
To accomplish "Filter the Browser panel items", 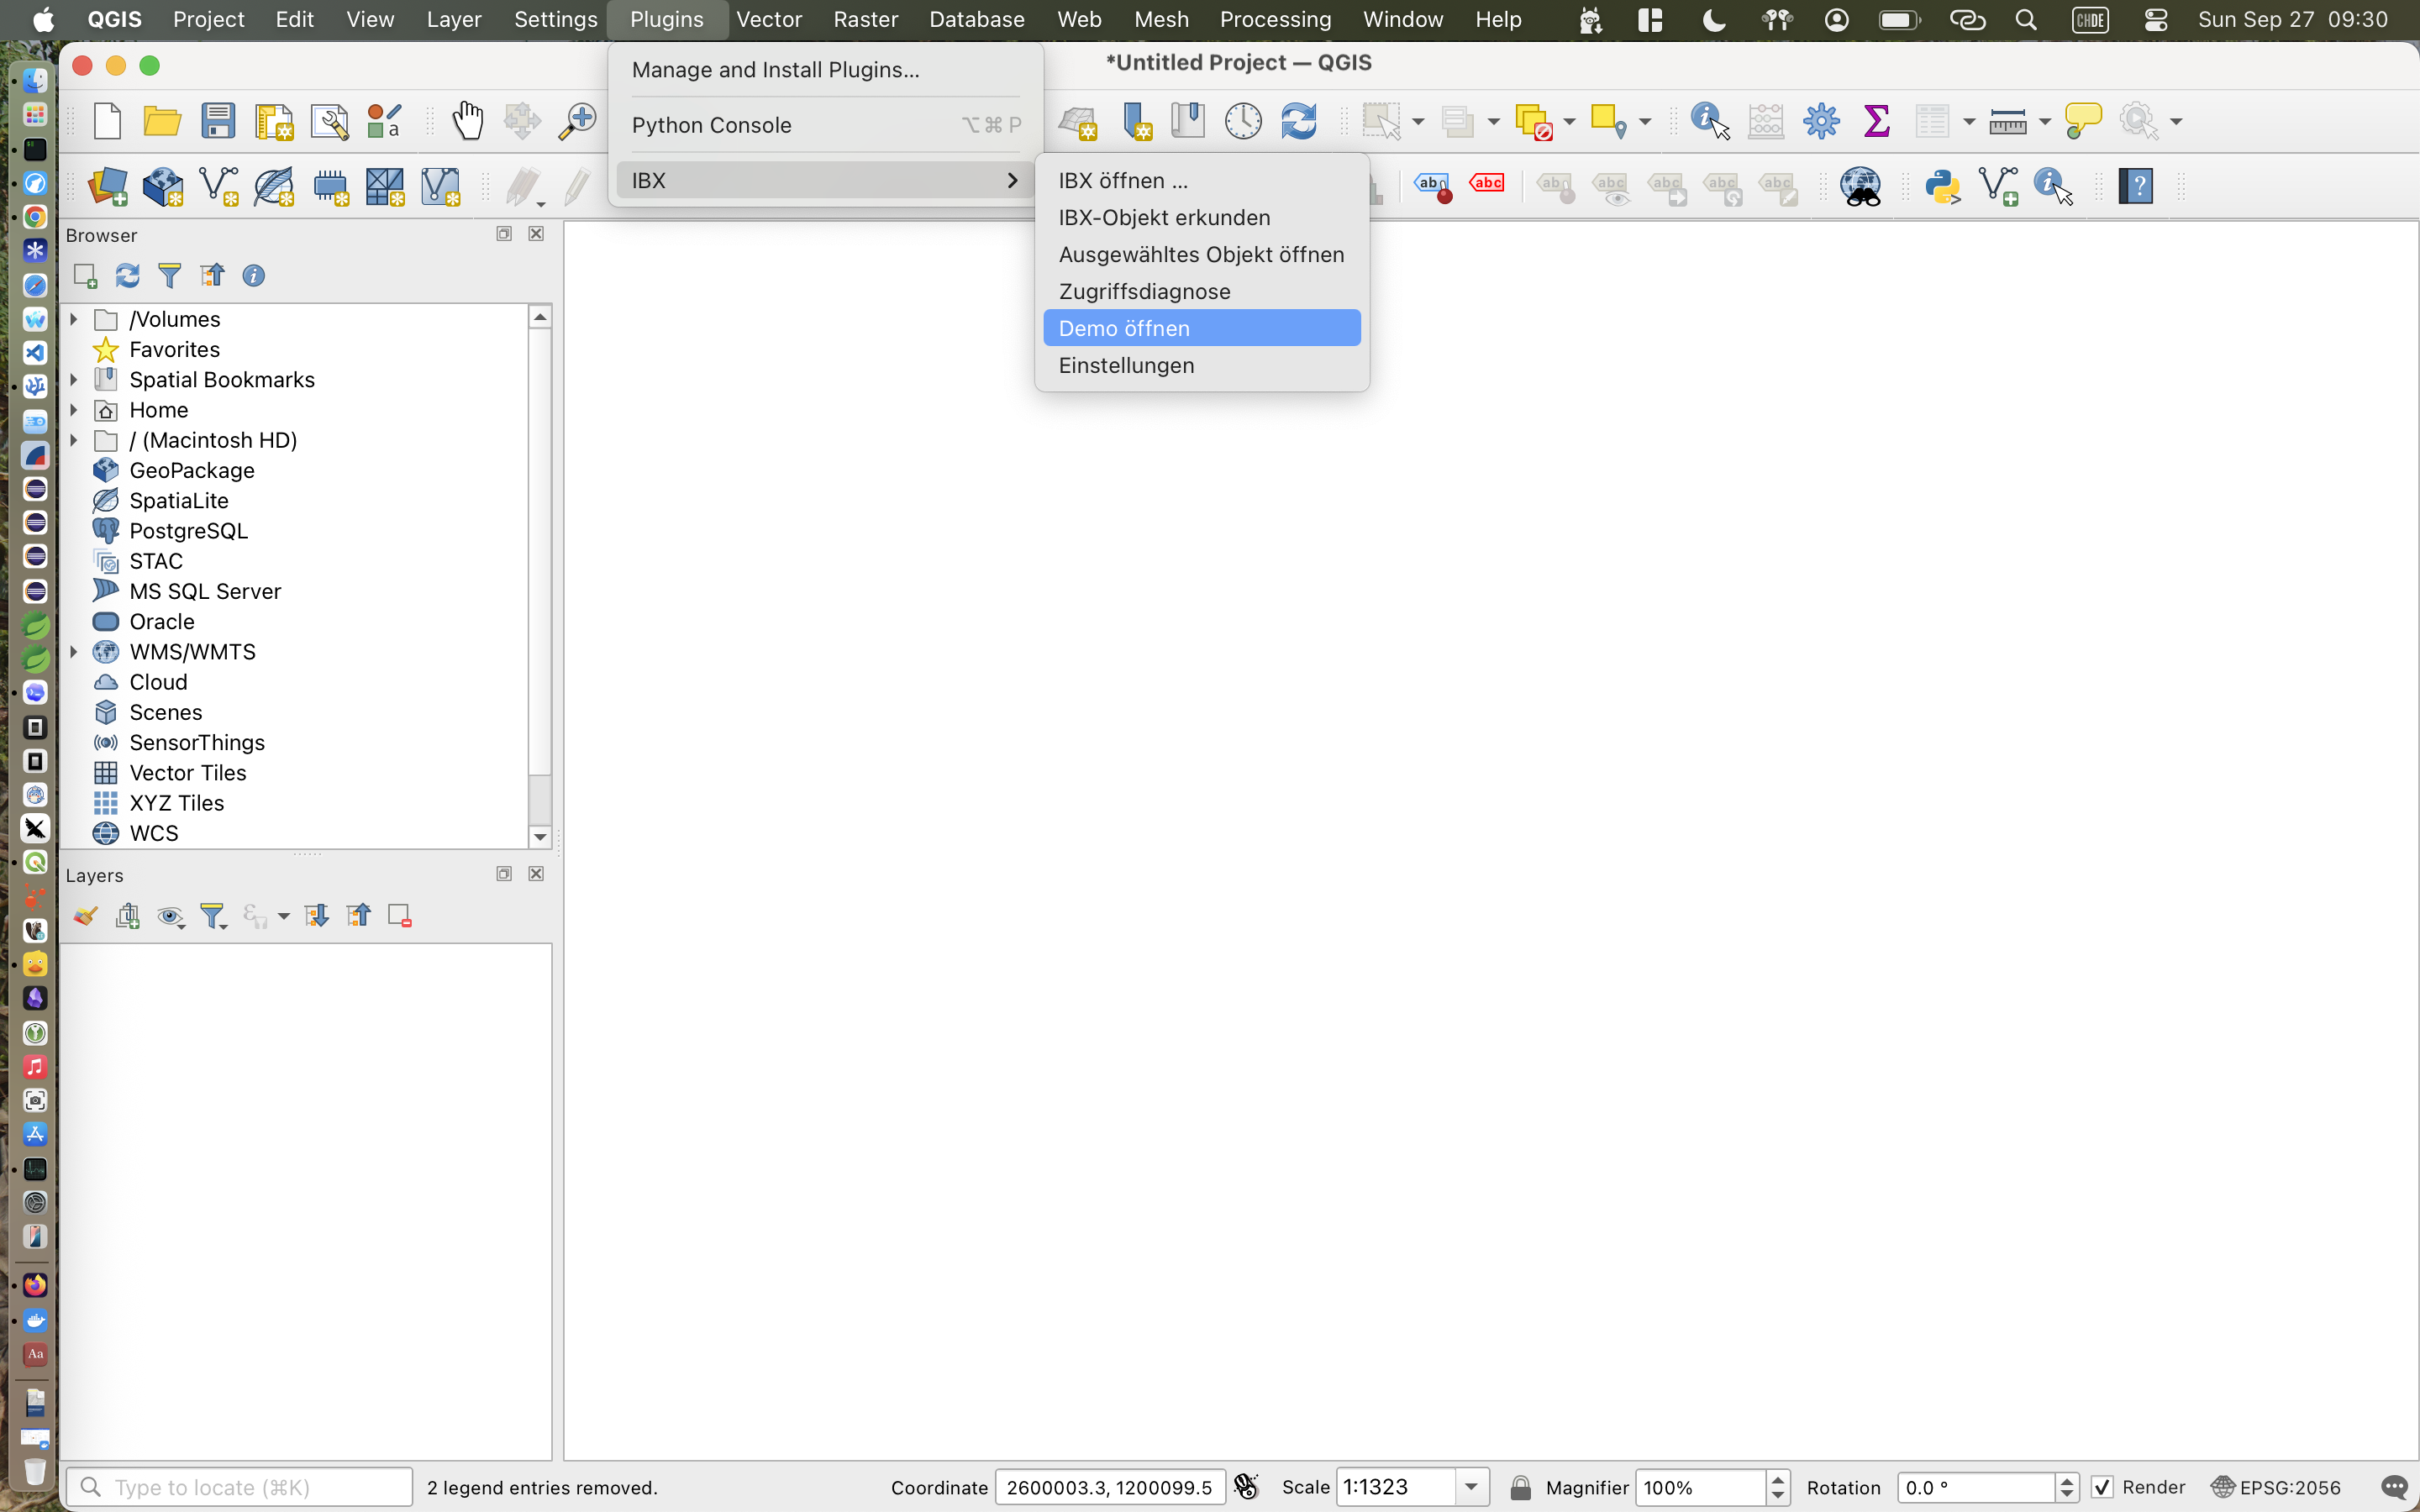I will point(169,276).
